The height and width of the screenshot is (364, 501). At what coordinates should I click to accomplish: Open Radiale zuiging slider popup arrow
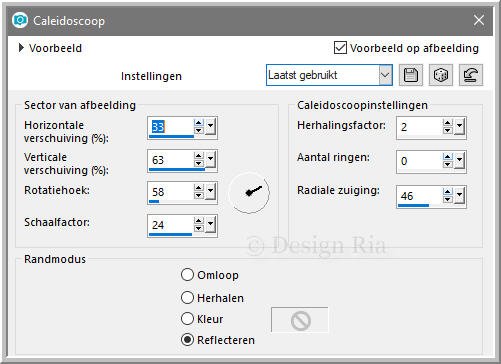[459, 196]
